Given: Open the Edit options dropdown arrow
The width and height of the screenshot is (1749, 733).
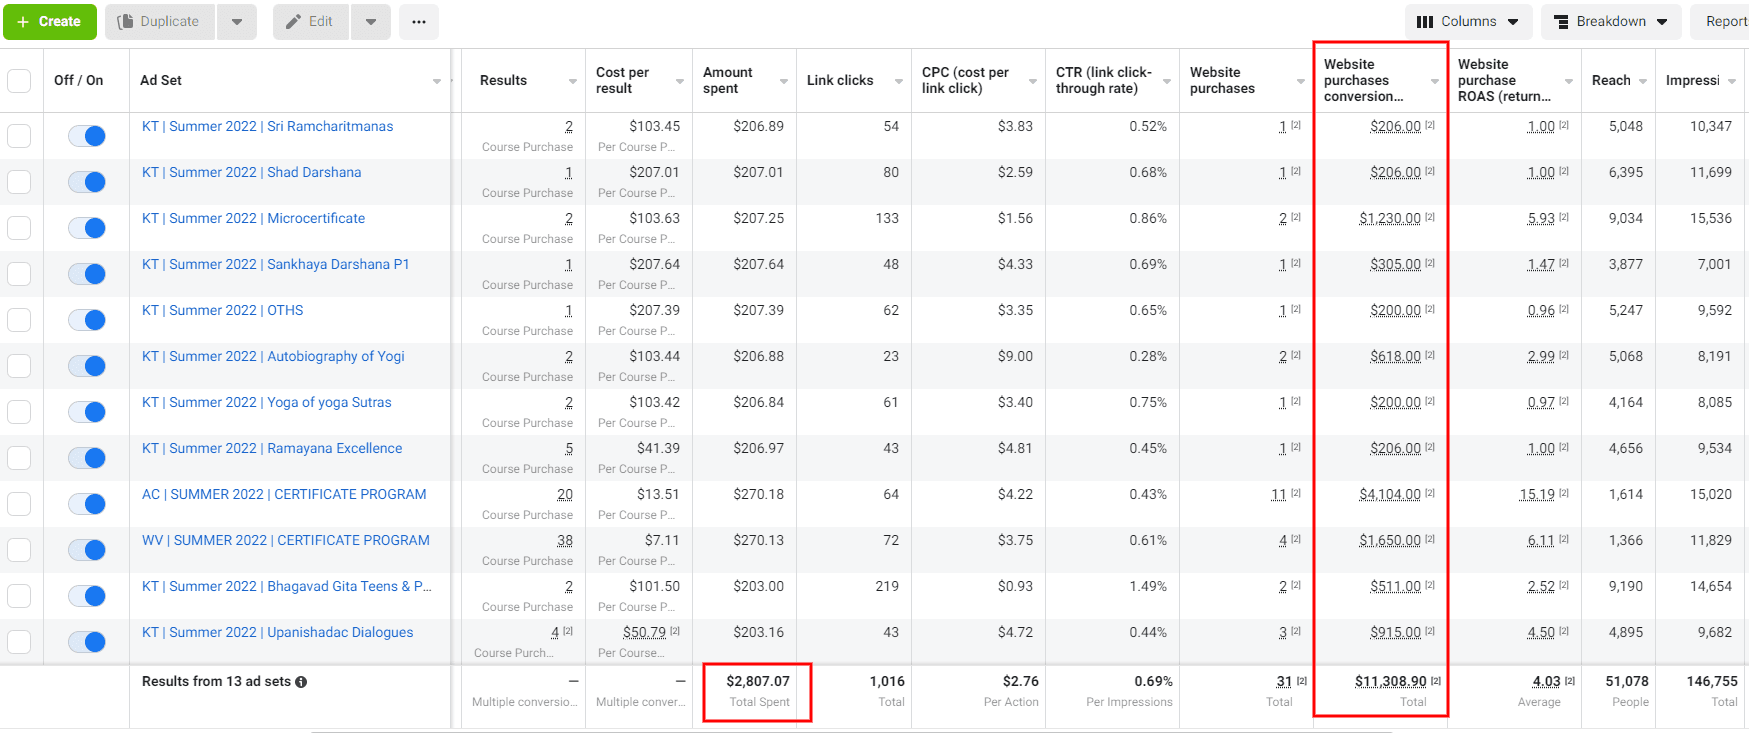Looking at the screenshot, I should [371, 21].
